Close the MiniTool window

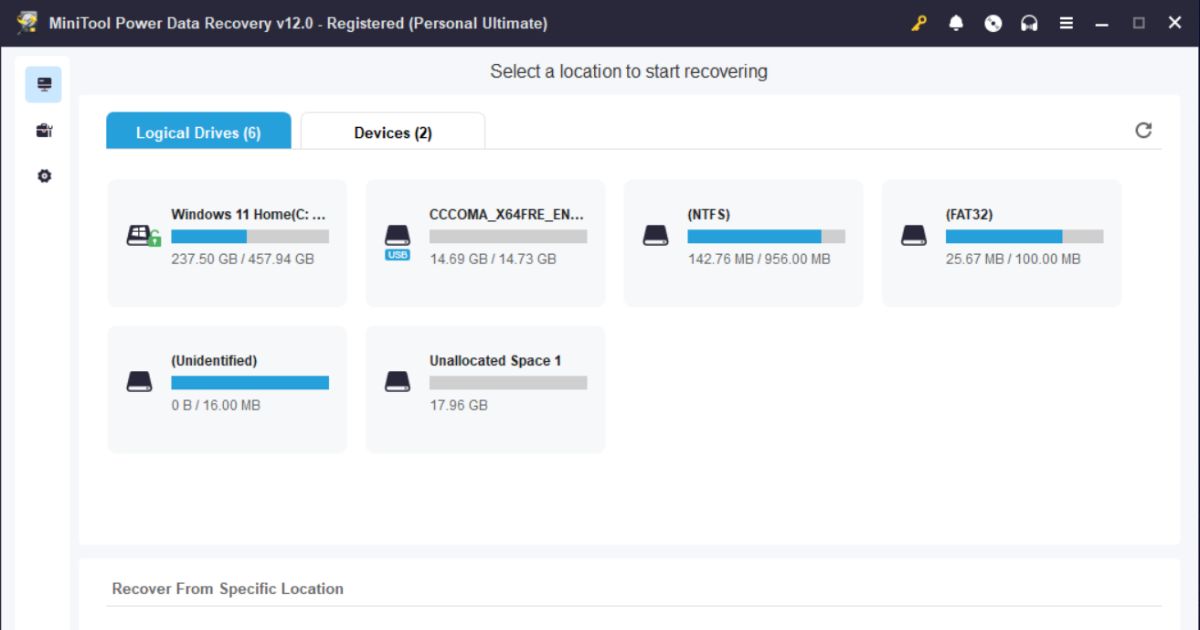point(1174,23)
